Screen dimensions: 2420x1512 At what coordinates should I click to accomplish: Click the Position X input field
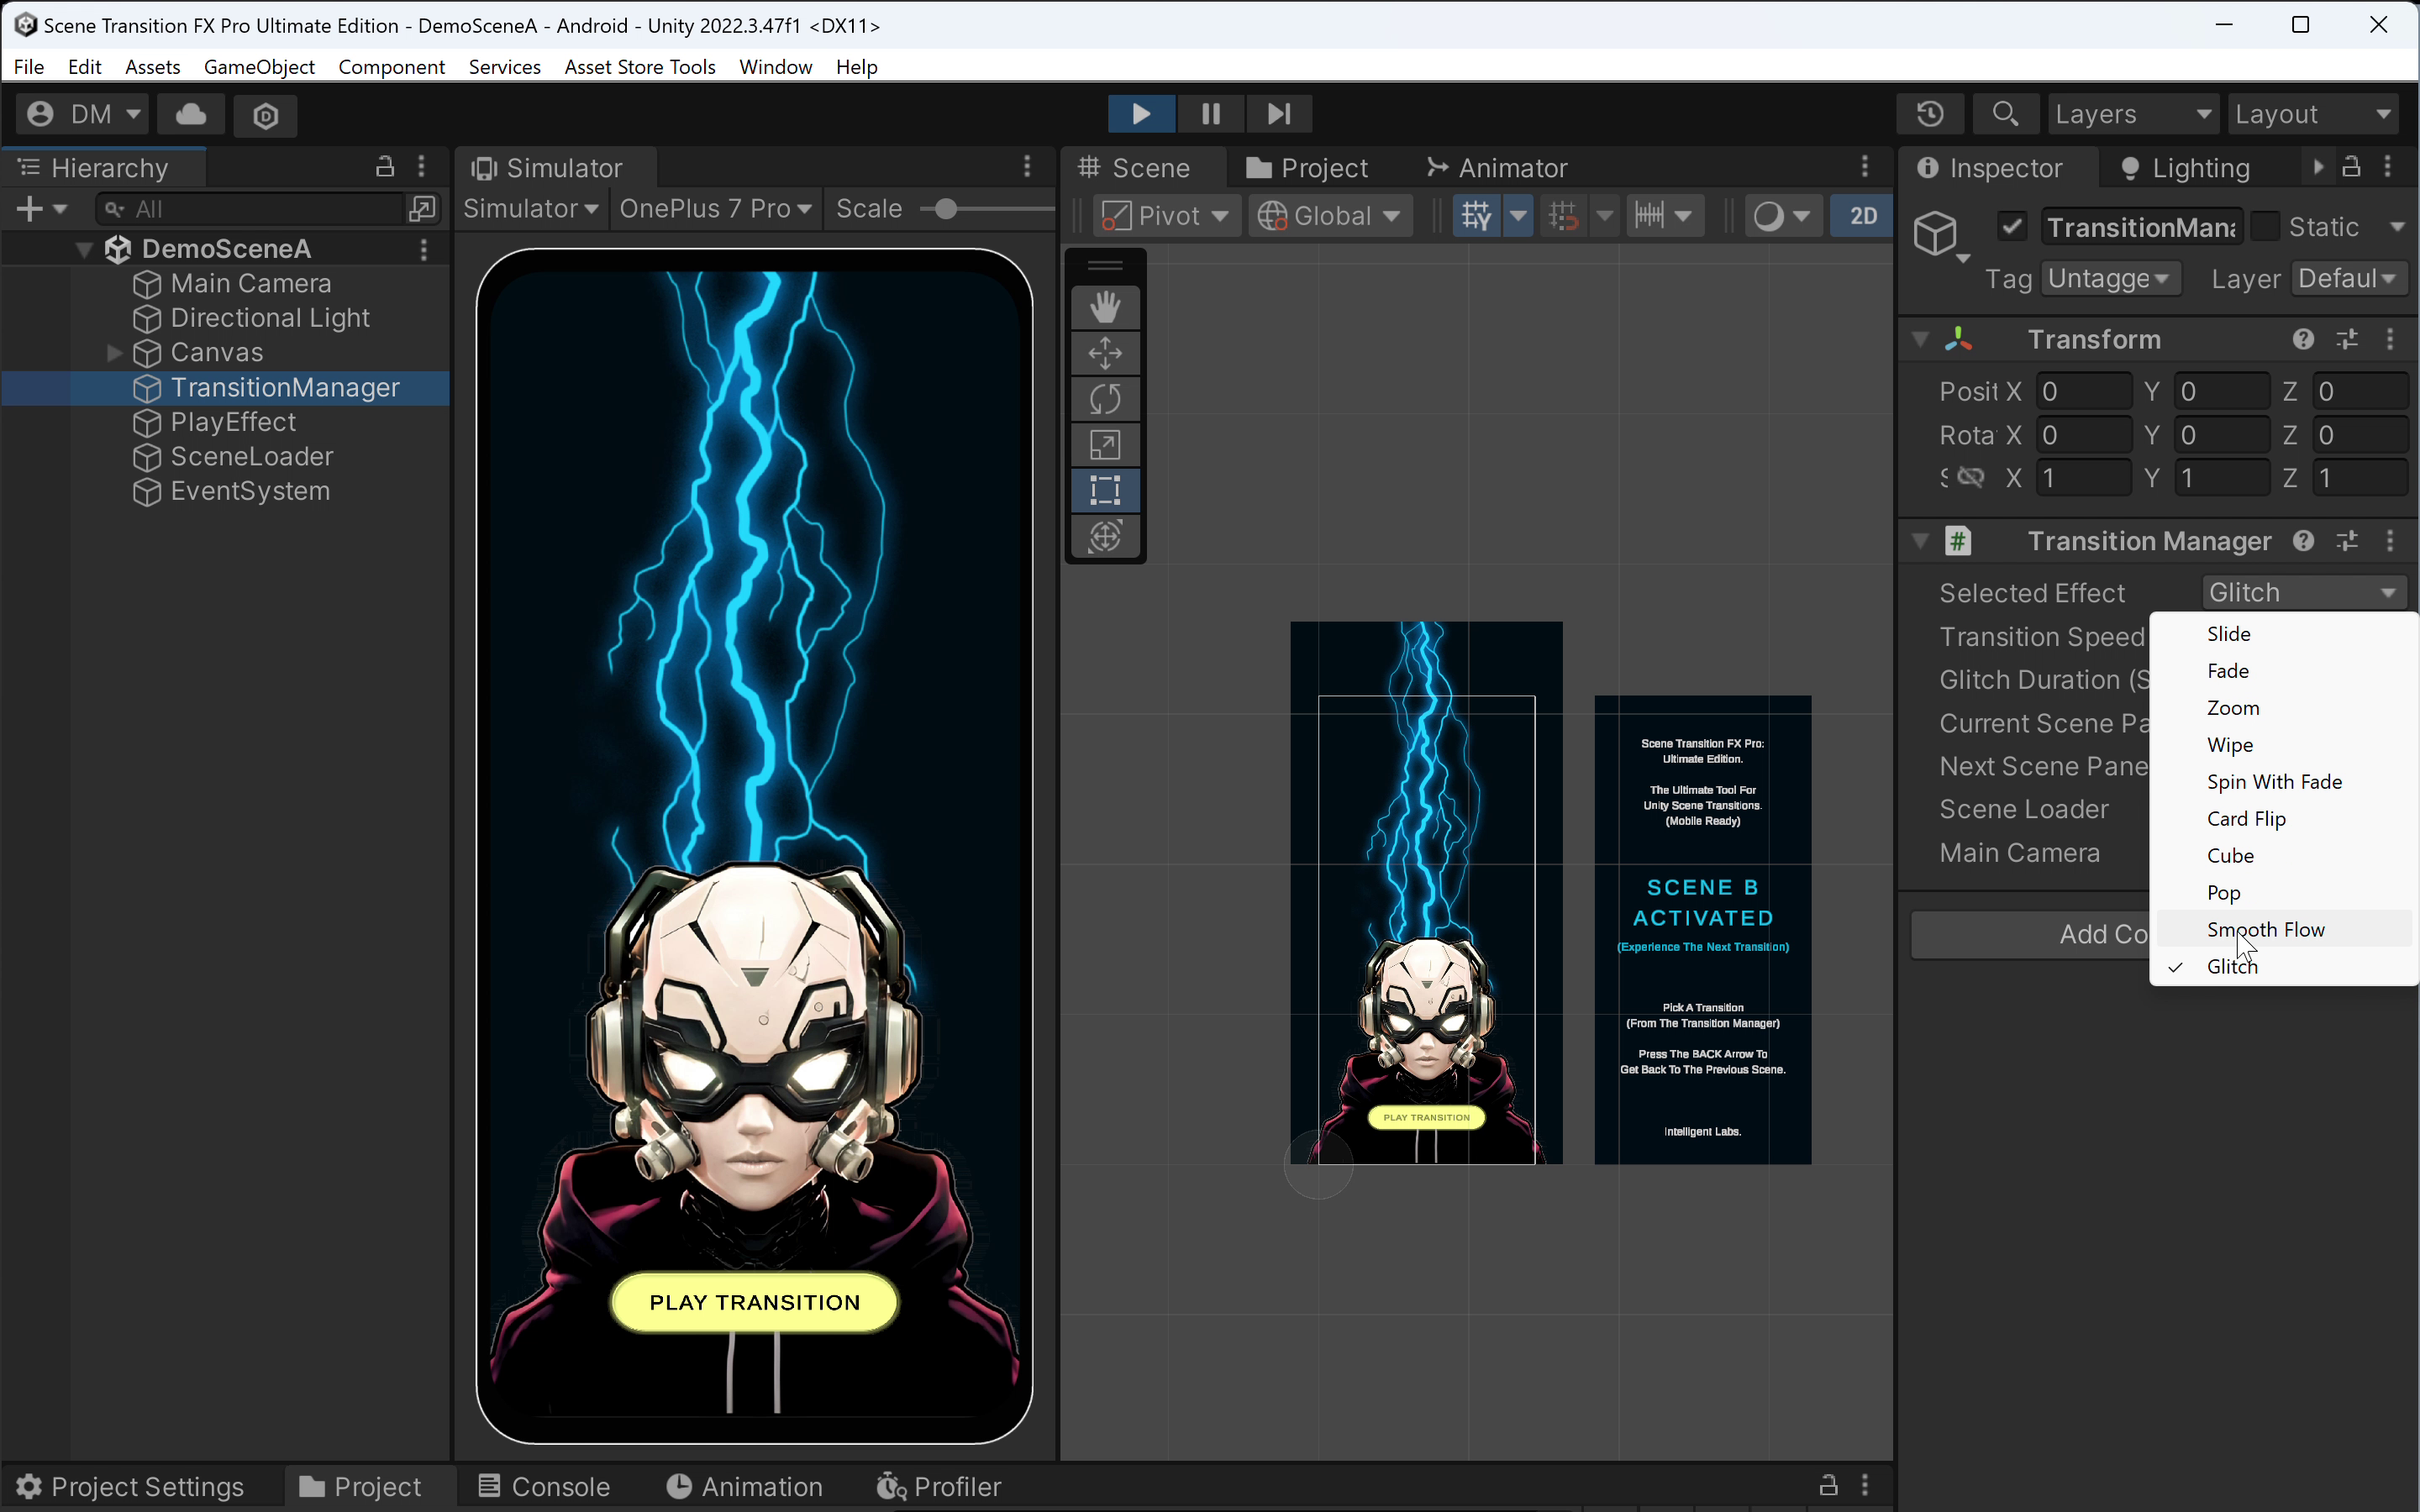tap(2084, 391)
